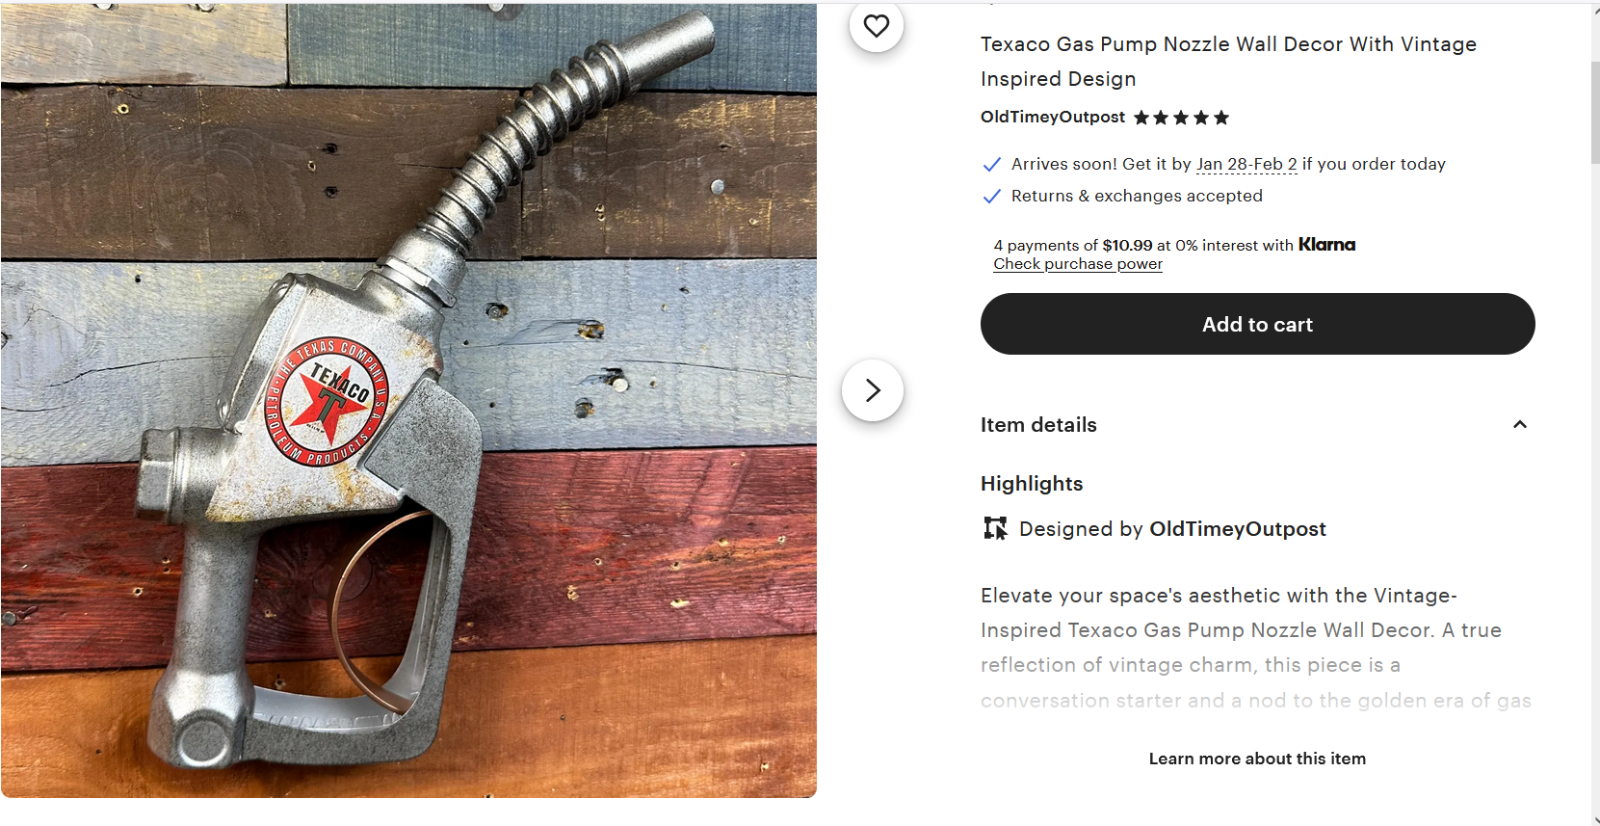
Task: Click the page vertical scrollbar thumb
Action: tap(1594, 110)
